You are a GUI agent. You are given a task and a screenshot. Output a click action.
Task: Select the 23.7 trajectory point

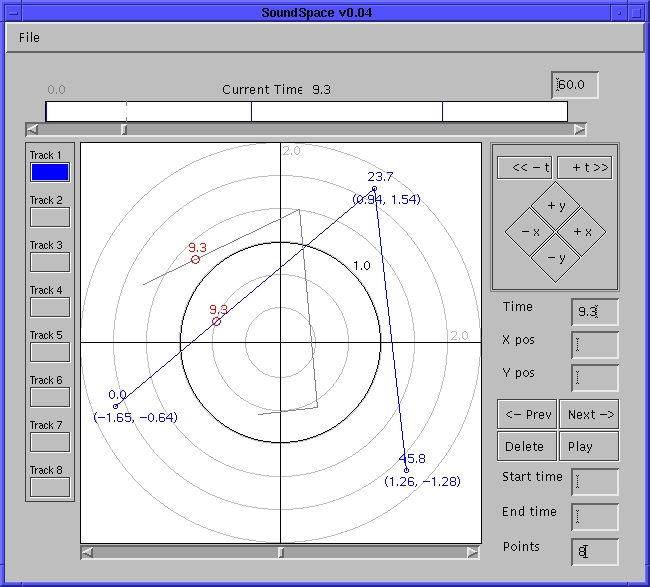(374, 189)
